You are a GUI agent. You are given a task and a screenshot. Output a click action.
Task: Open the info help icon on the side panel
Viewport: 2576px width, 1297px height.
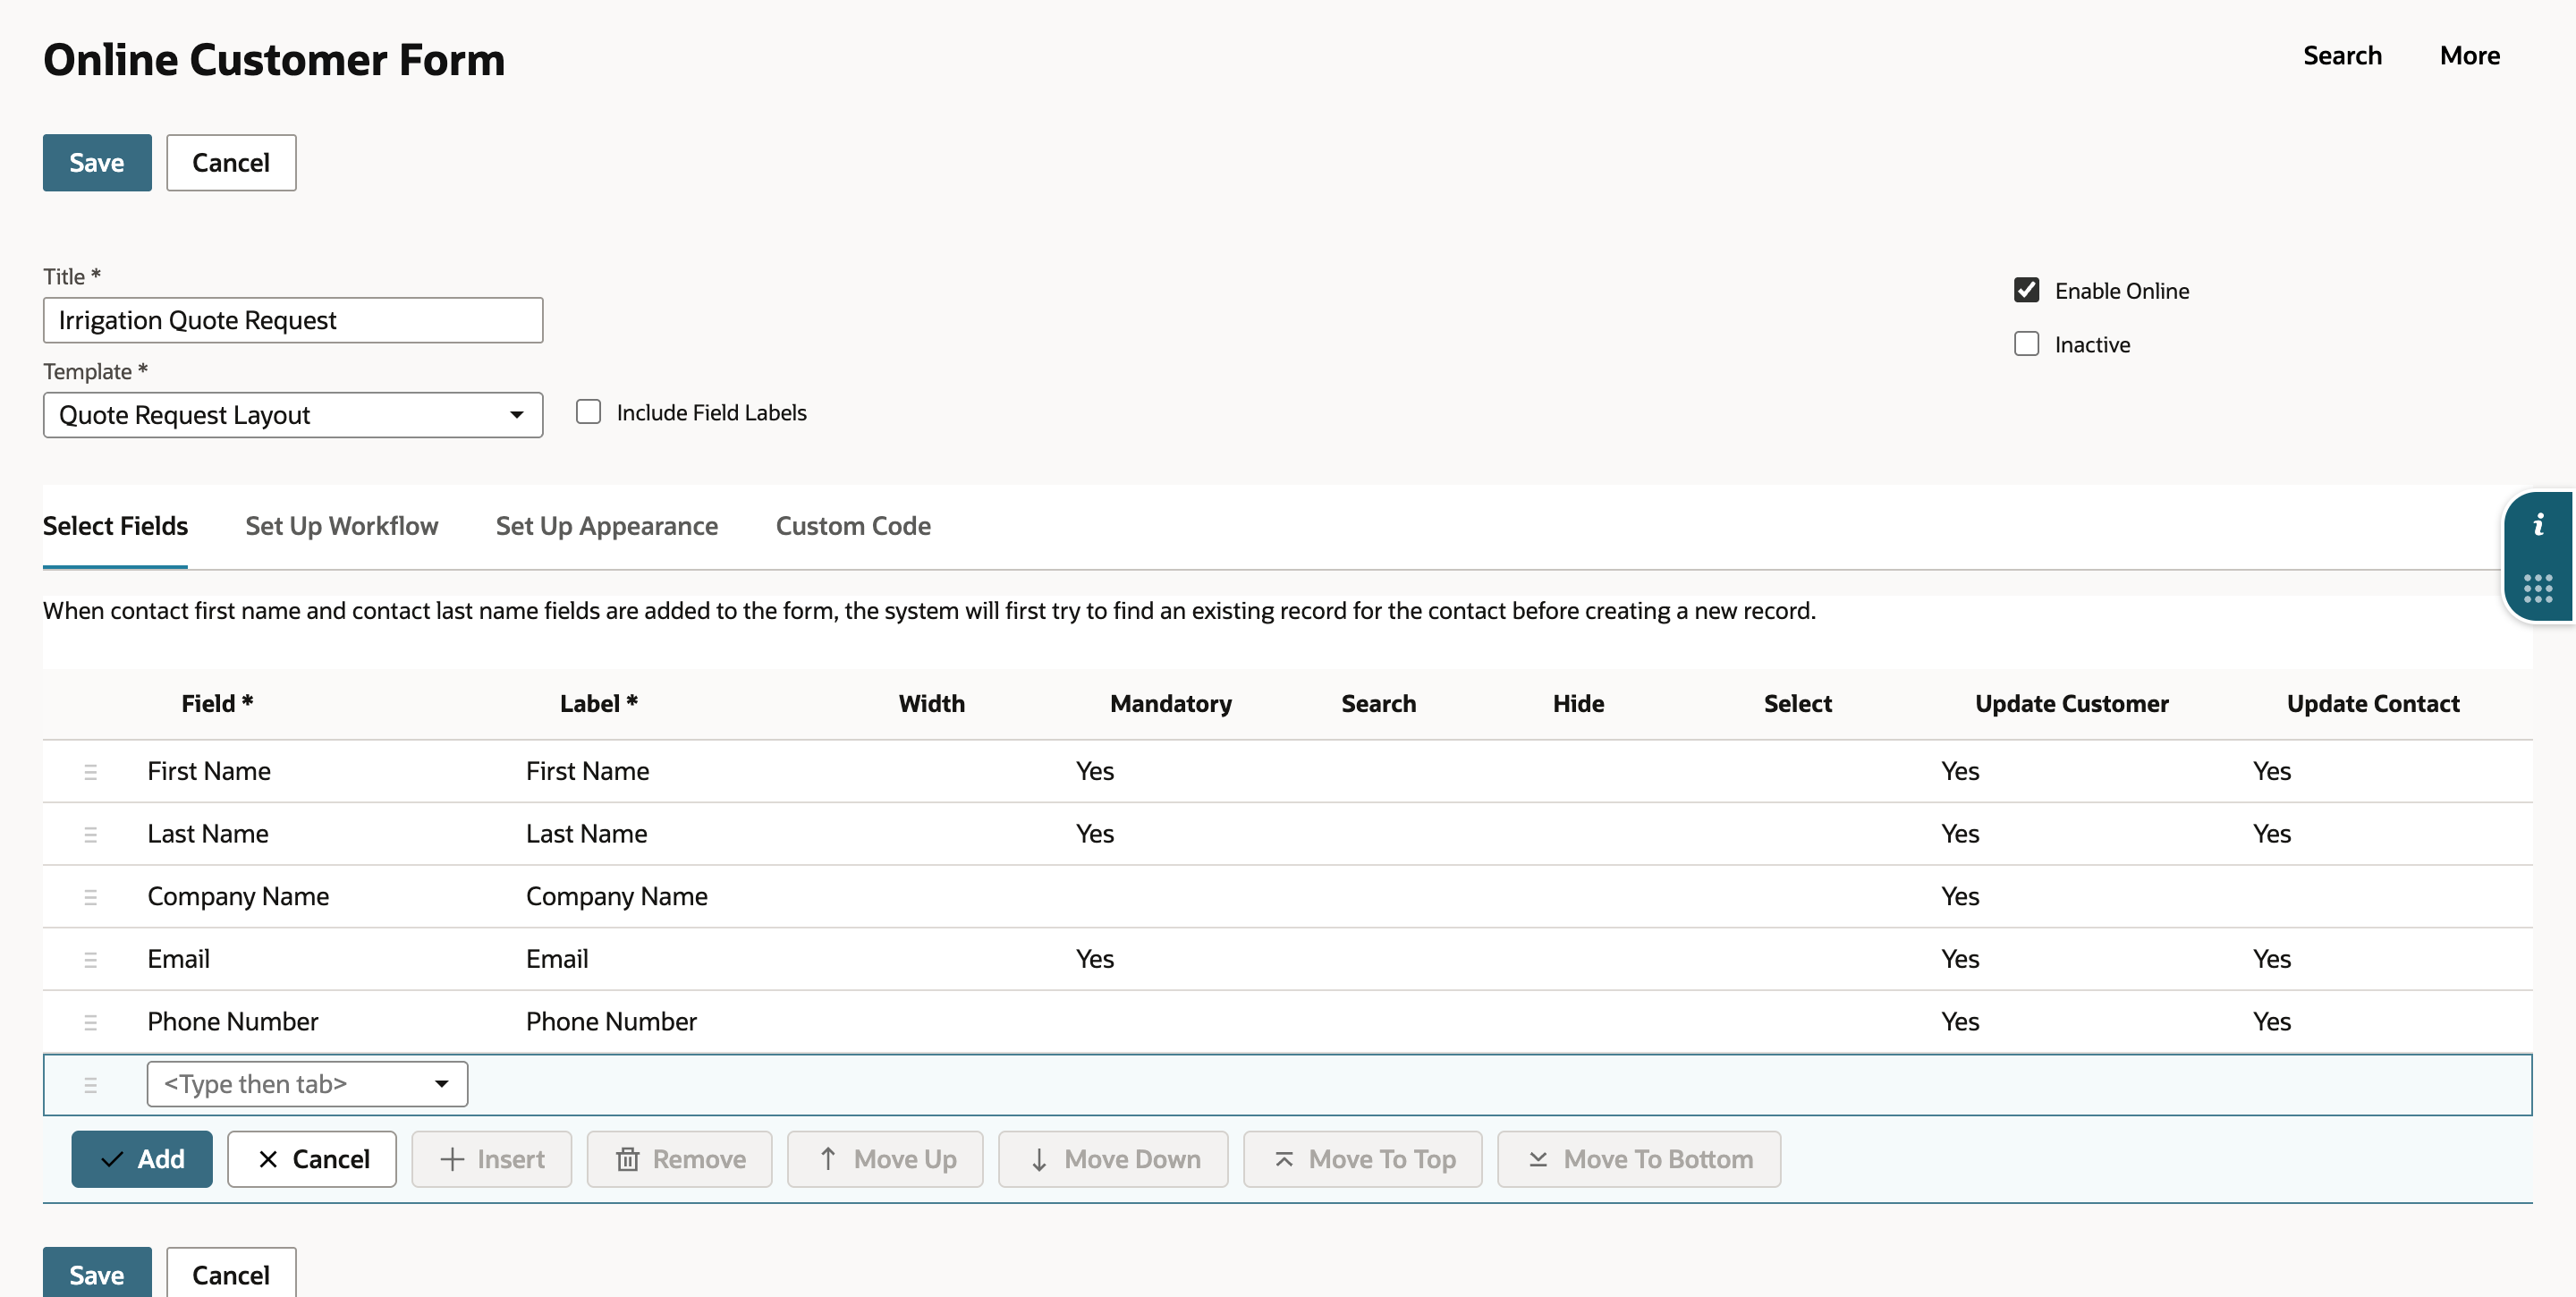click(x=2538, y=525)
